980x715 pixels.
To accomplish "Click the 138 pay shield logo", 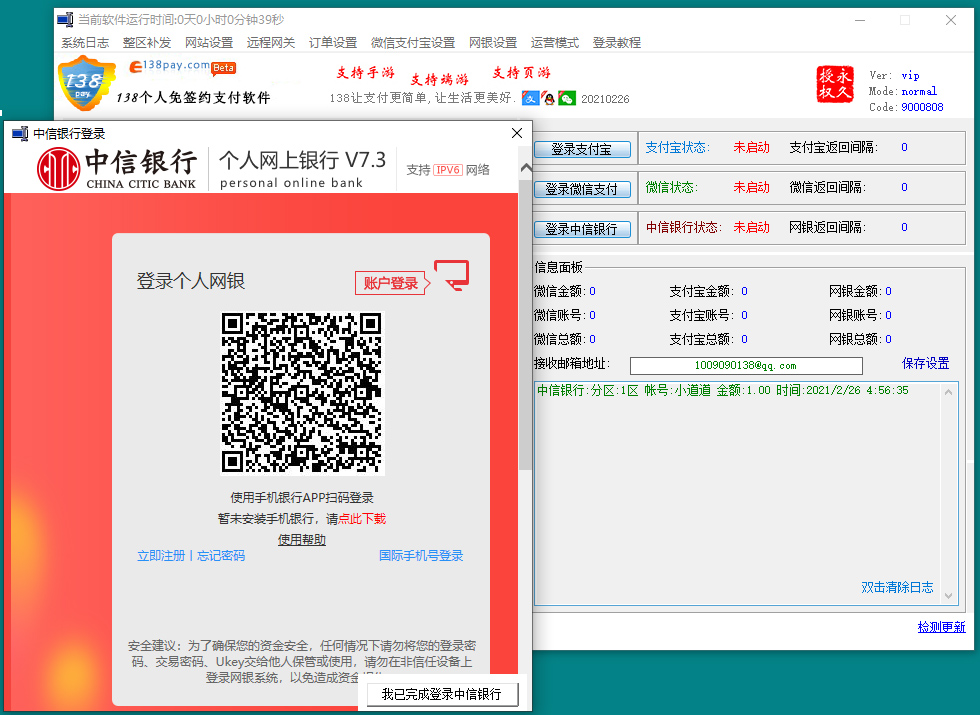I will pyautogui.click(x=86, y=82).
